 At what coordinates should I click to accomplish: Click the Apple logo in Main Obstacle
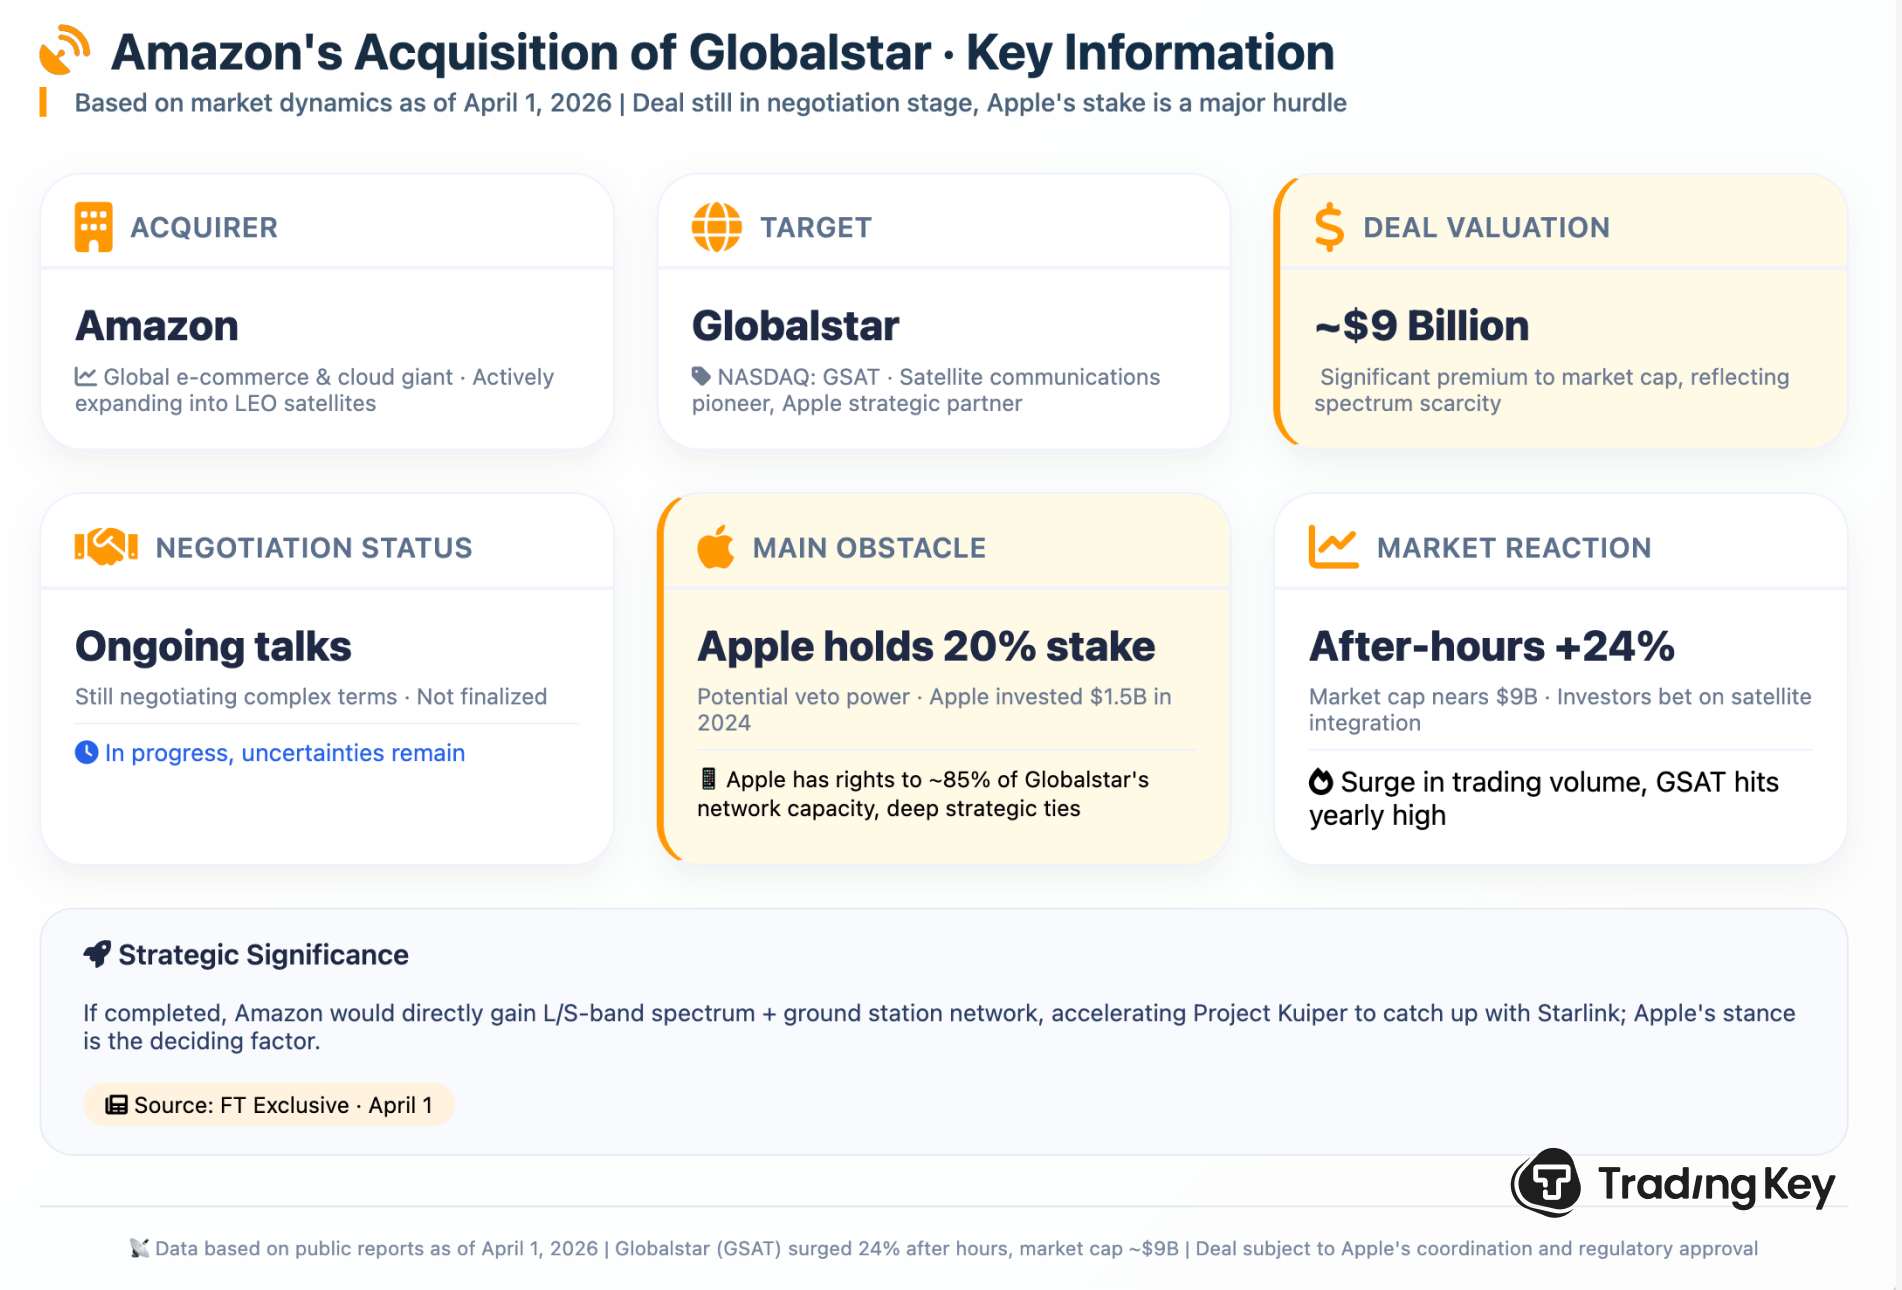[716, 547]
